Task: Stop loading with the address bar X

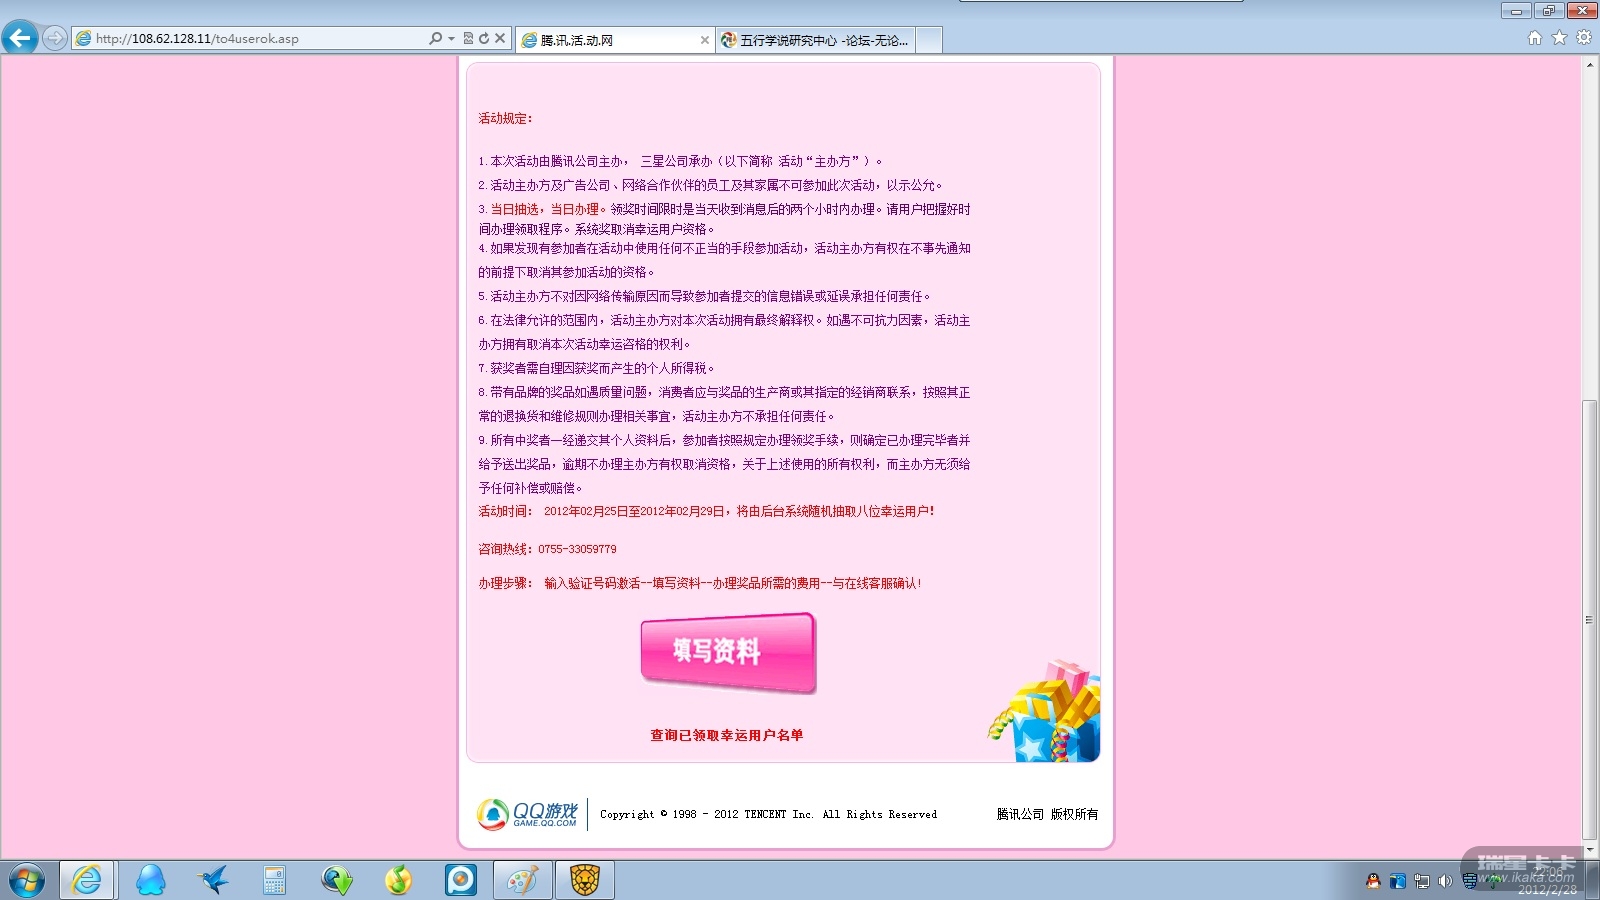Action: click(500, 39)
